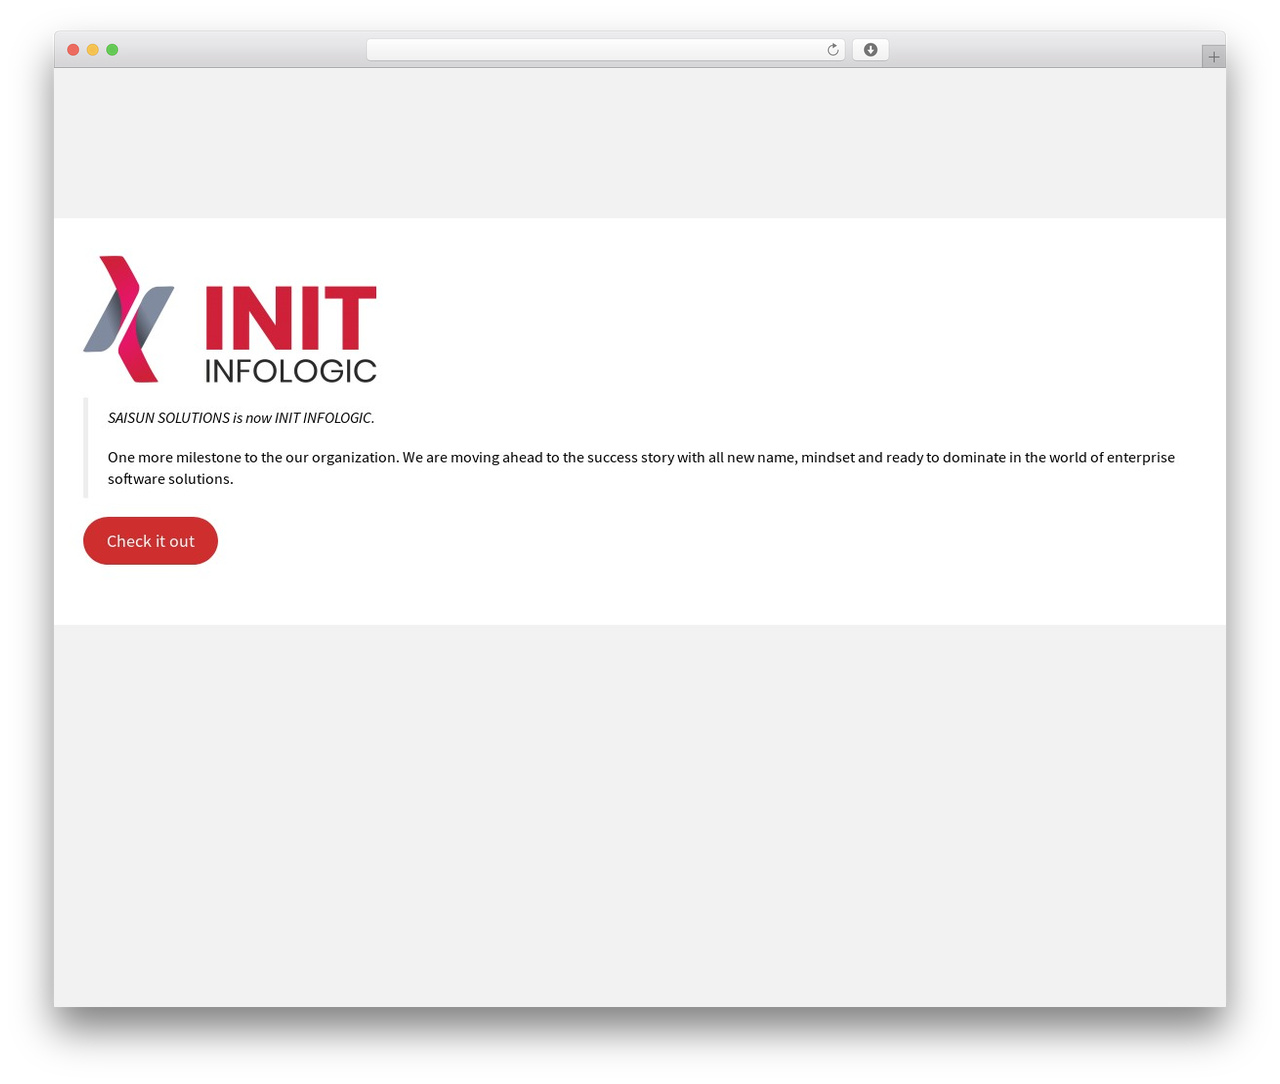1280x1084 pixels.
Task: Click the Check it out button
Action: point(150,541)
